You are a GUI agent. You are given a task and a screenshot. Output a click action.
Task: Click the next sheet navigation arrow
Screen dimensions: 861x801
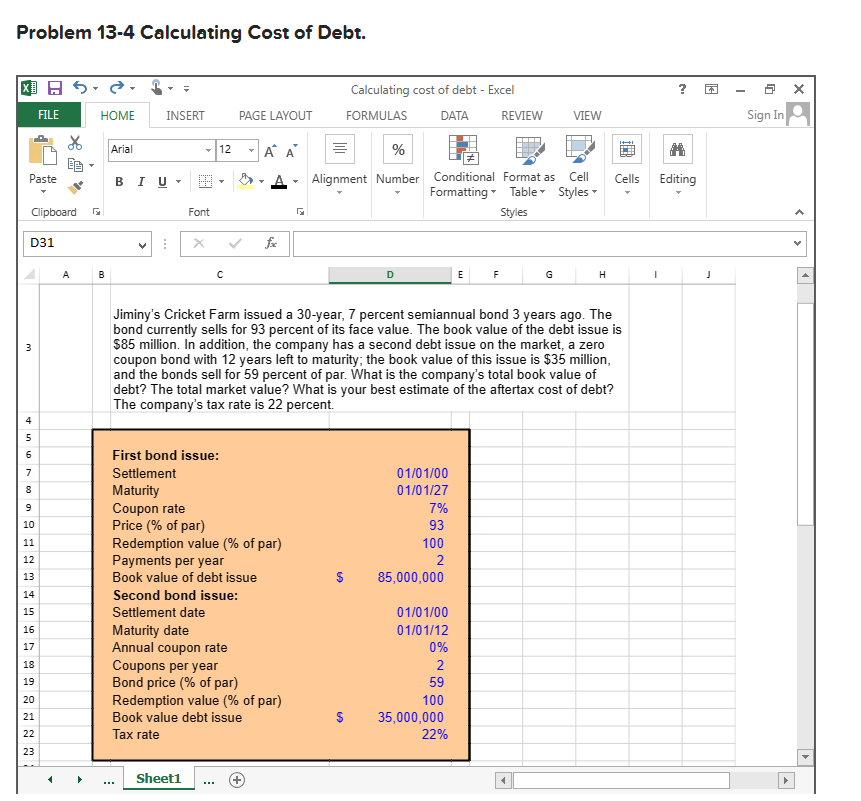click(x=80, y=780)
